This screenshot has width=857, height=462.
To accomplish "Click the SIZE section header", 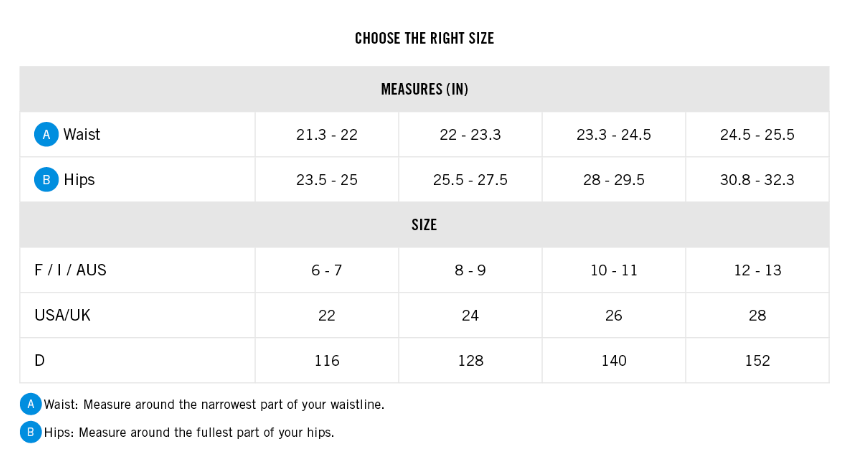I will click(x=424, y=225).
